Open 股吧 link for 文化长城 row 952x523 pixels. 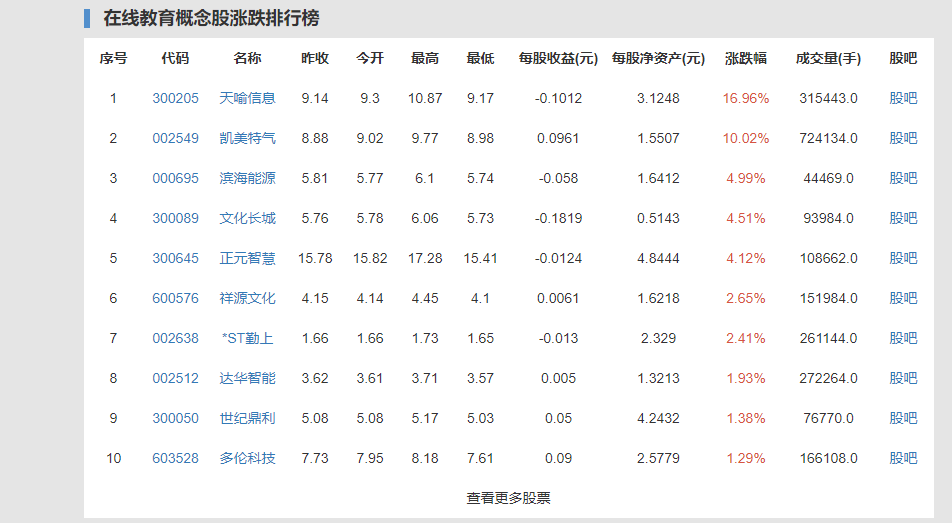903,219
